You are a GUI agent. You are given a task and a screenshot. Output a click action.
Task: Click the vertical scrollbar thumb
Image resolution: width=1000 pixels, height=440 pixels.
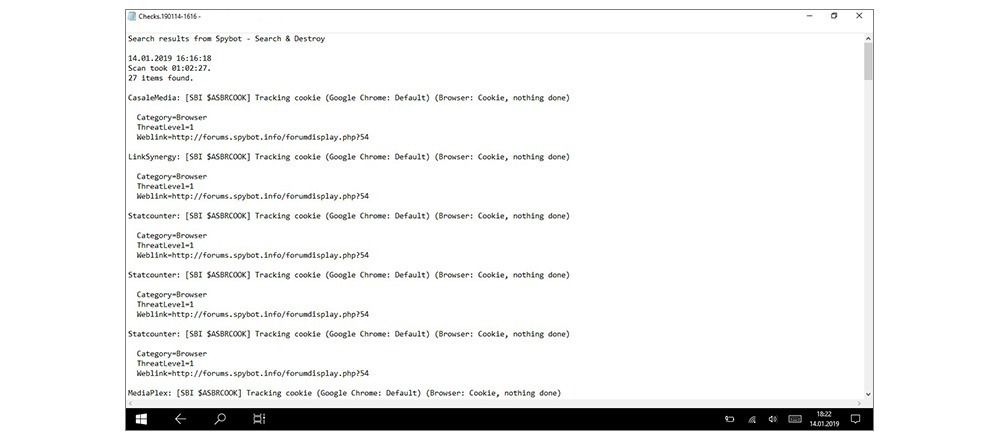coord(868,62)
